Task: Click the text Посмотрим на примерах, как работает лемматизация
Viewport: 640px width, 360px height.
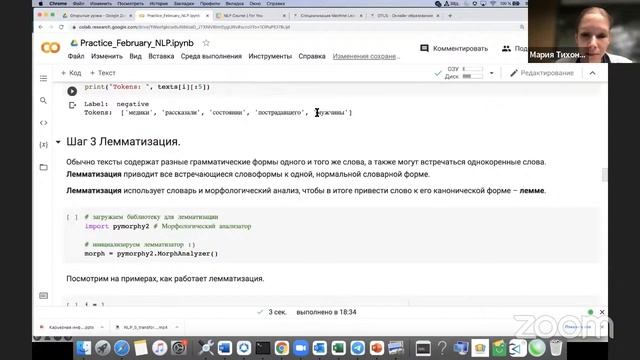Action: pyautogui.click(x=165, y=279)
